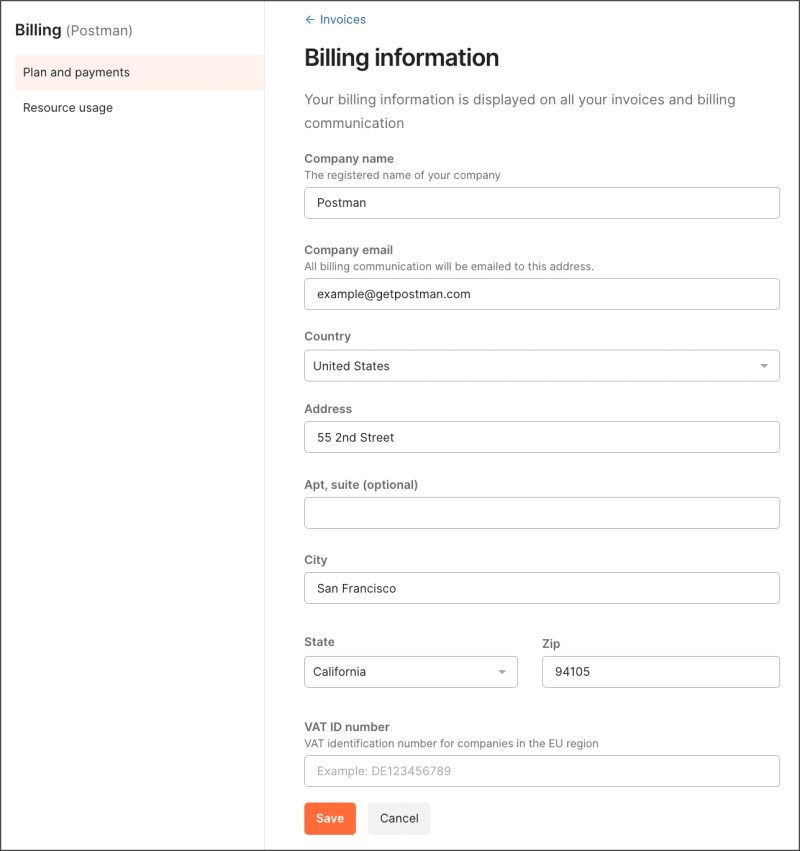Focus the Apt, suite optional field

542,513
